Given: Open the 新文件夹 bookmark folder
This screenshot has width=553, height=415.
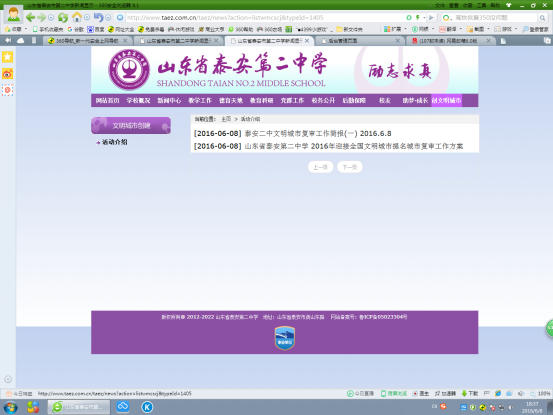Looking at the screenshot, I should pos(349,29).
